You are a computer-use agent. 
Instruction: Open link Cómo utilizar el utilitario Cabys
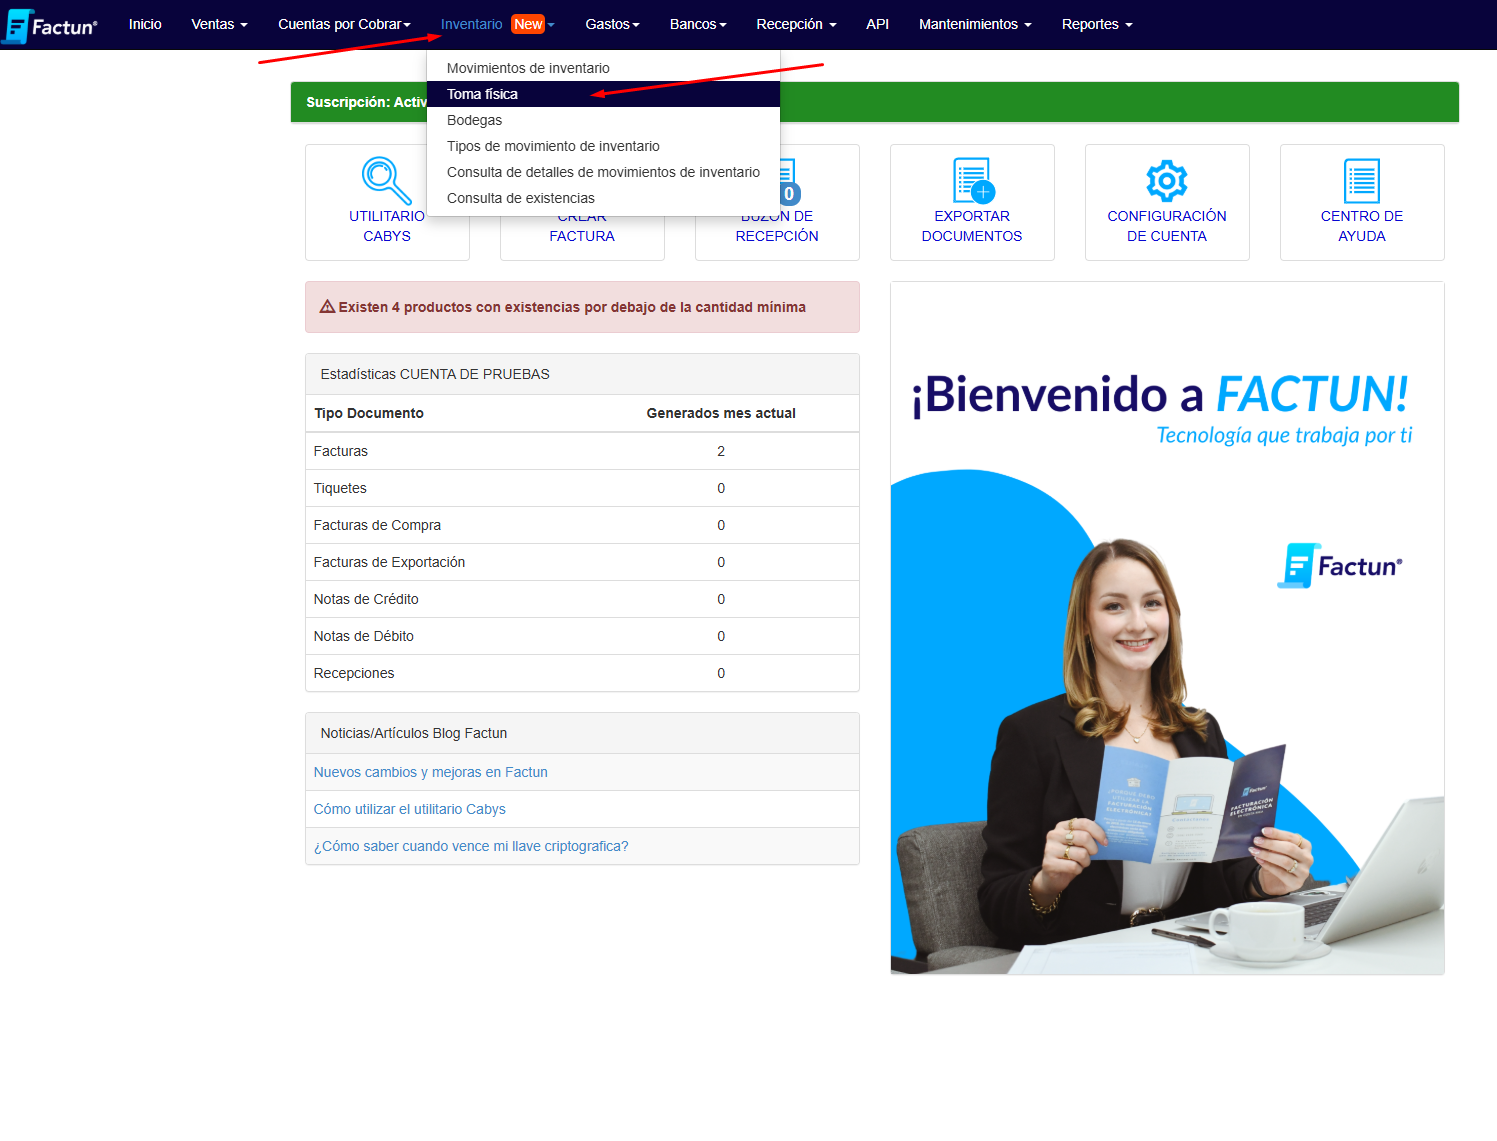coord(409,809)
